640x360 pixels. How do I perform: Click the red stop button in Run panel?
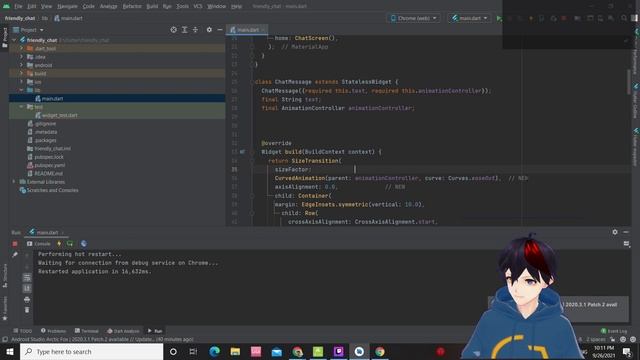[15, 244]
